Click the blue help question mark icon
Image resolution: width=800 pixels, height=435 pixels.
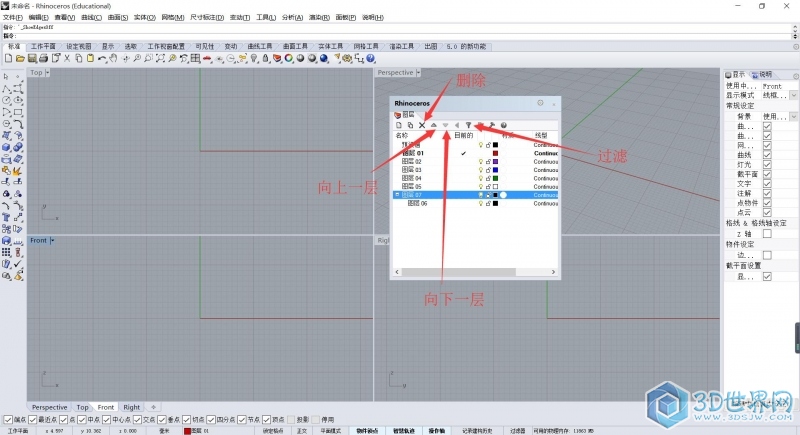coord(371,59)
